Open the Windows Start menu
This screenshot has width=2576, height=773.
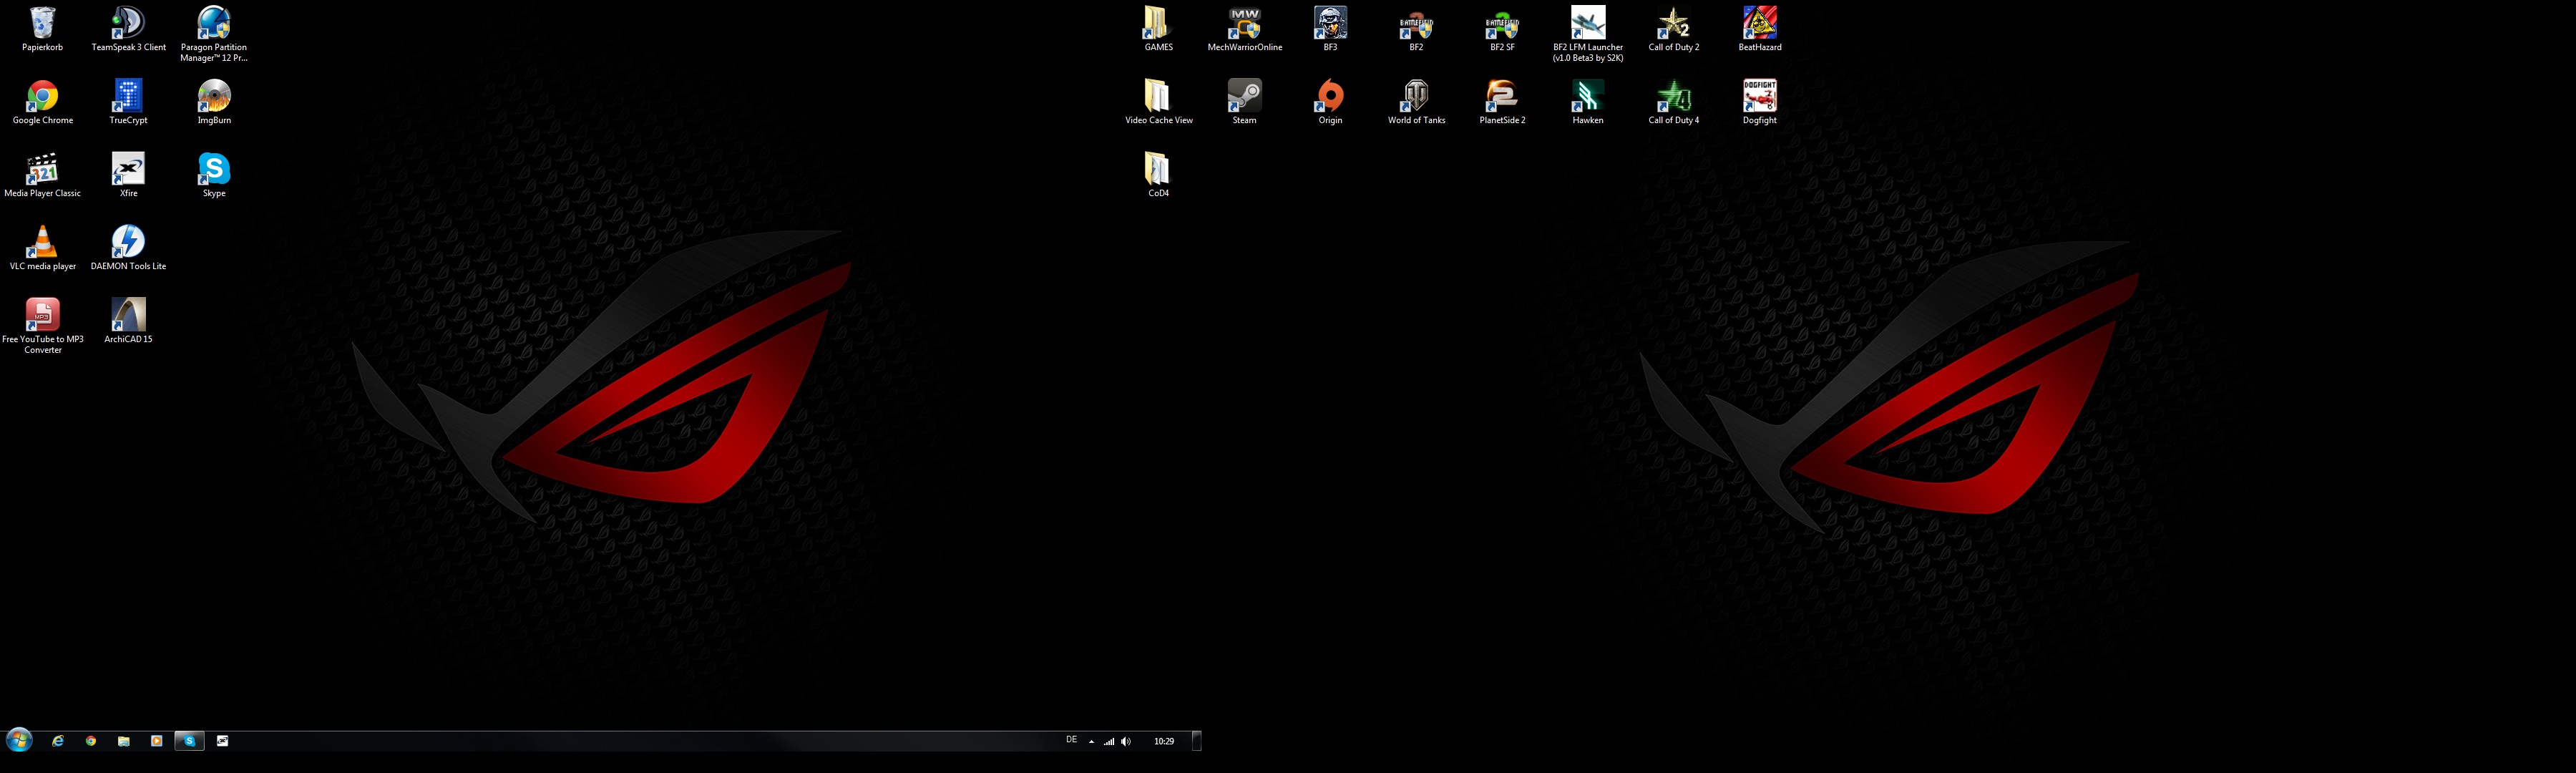click(x=19, y=740)
